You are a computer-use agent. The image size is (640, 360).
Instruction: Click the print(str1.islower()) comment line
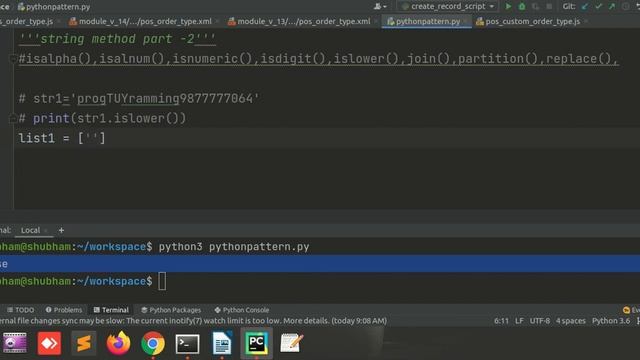coord(102,118)
